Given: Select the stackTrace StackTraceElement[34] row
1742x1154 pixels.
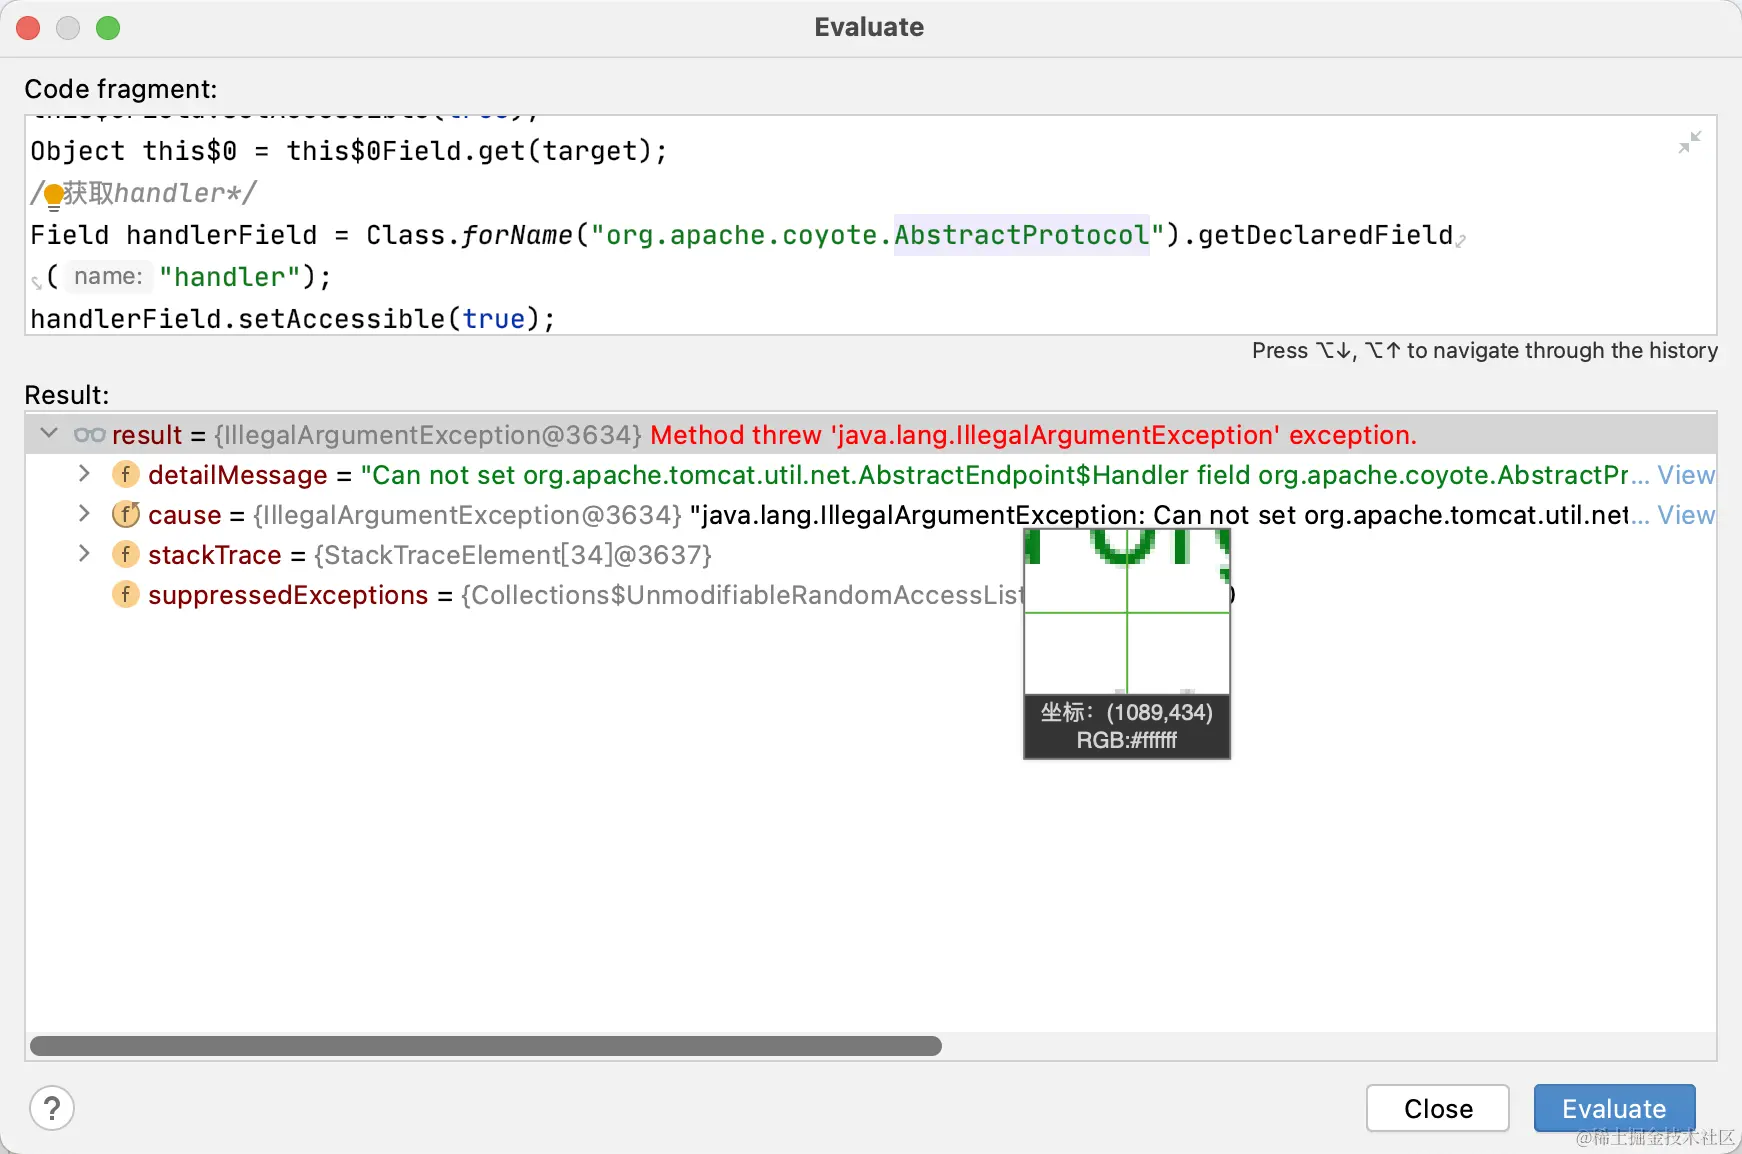Looking at the screenshot, I should (x=870, y=555).
